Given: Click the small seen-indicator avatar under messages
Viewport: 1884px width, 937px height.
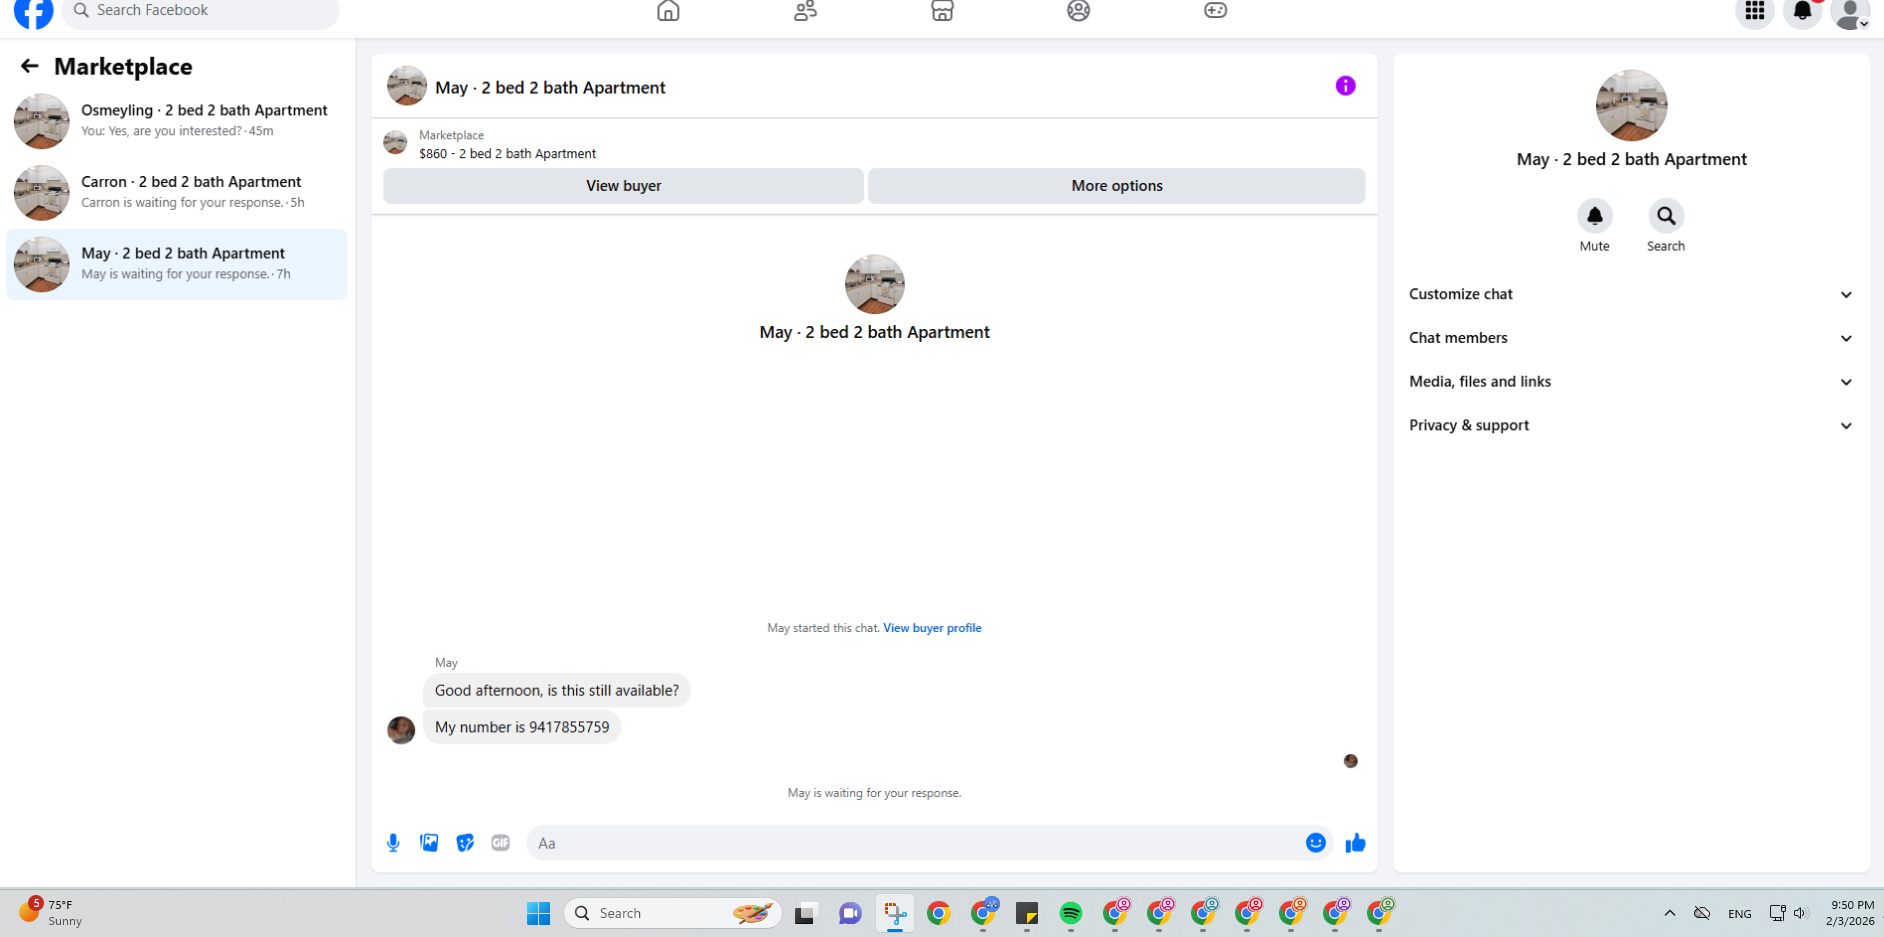Looking at the screenshot, I should 1350,761.
